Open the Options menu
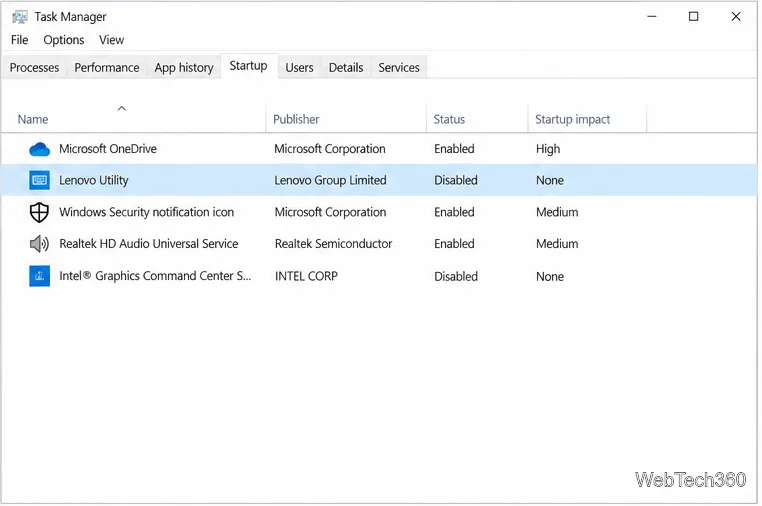This screenshot has height=506, width=762. (64, 40)
